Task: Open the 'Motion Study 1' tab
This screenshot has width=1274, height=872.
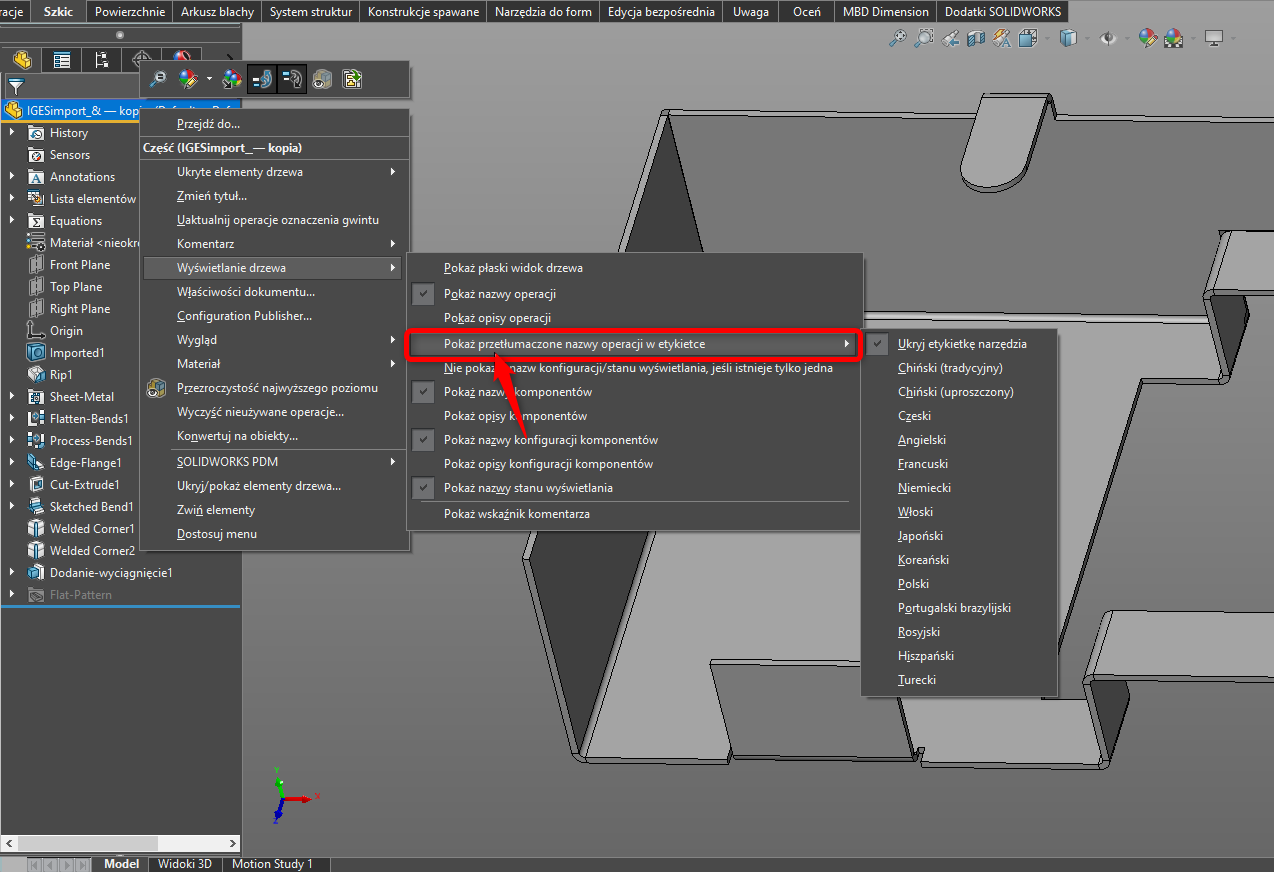Action: click(272, 864)
